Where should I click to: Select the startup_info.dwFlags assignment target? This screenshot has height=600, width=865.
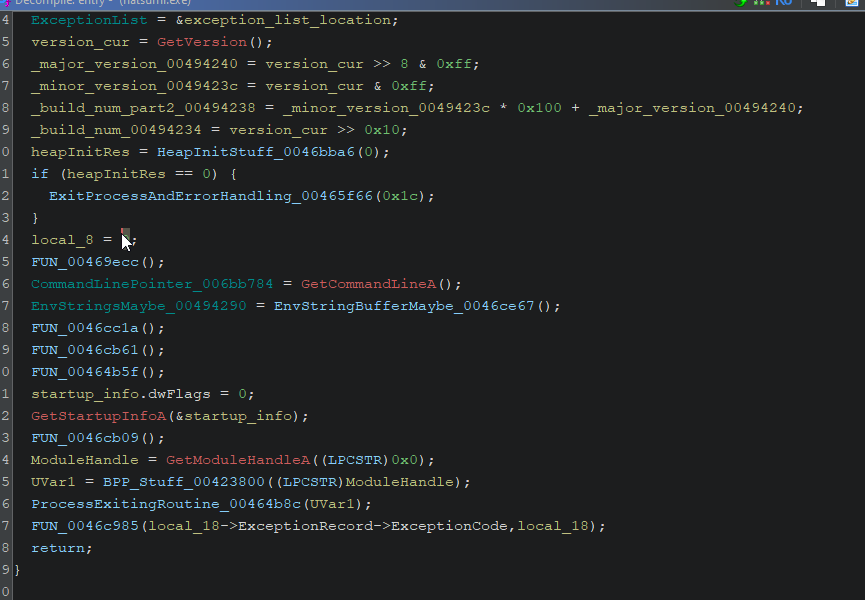116,394
